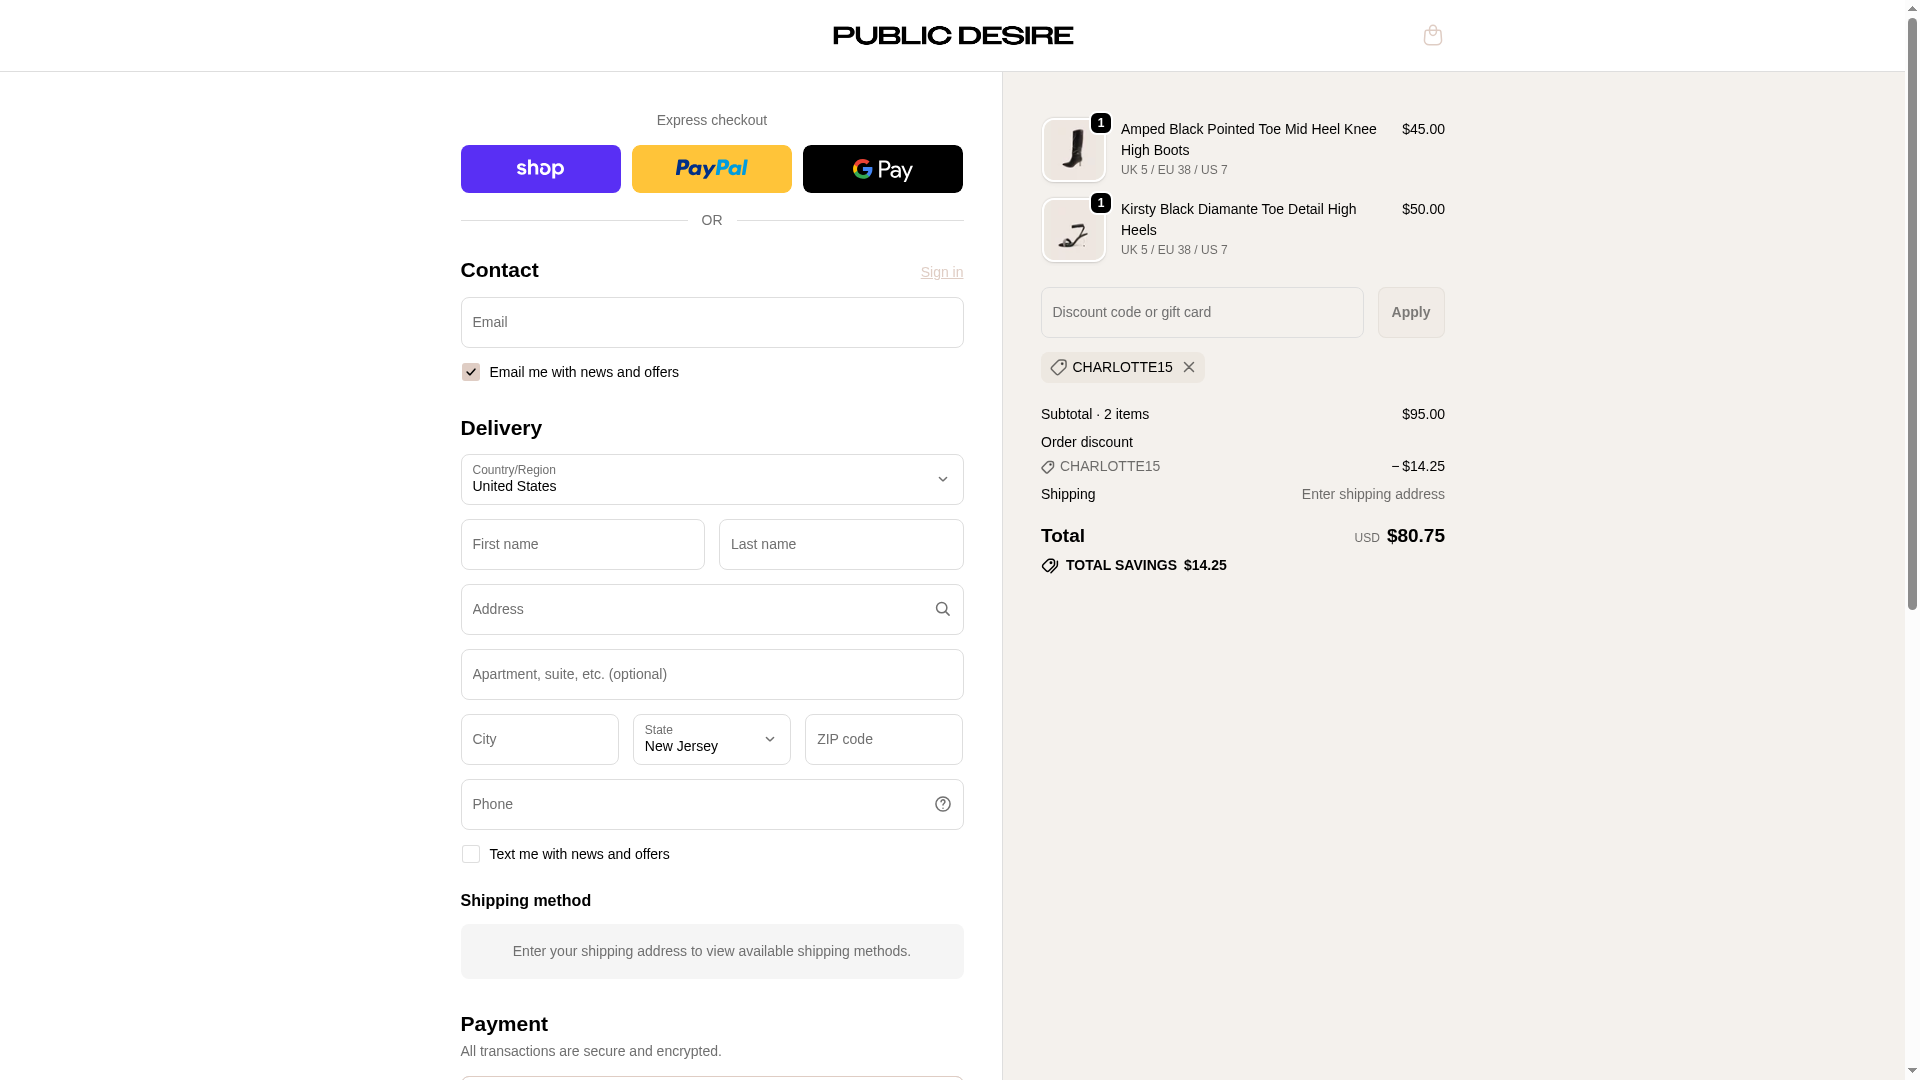Click into the ZIP code field

point(883,739)
